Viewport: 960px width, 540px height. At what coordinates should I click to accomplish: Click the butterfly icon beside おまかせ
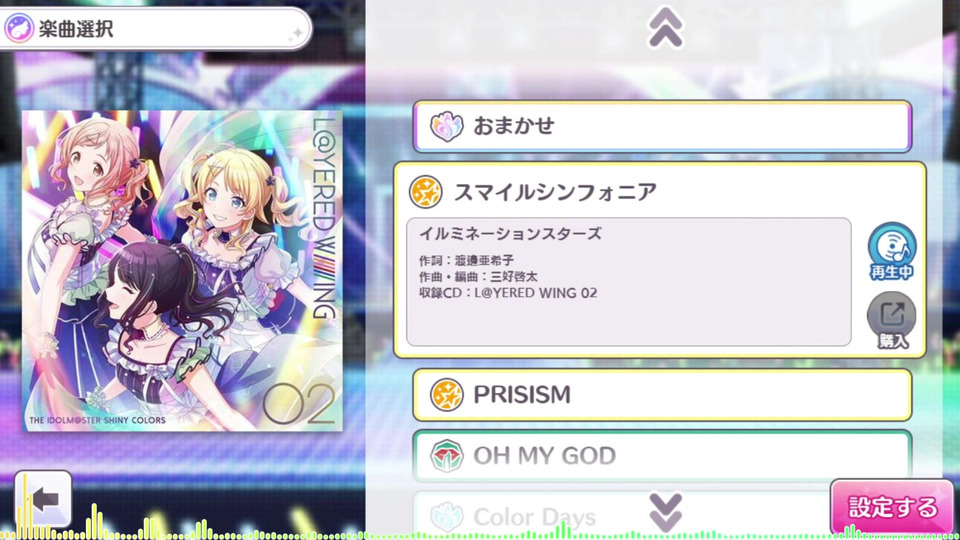point(447,127)
